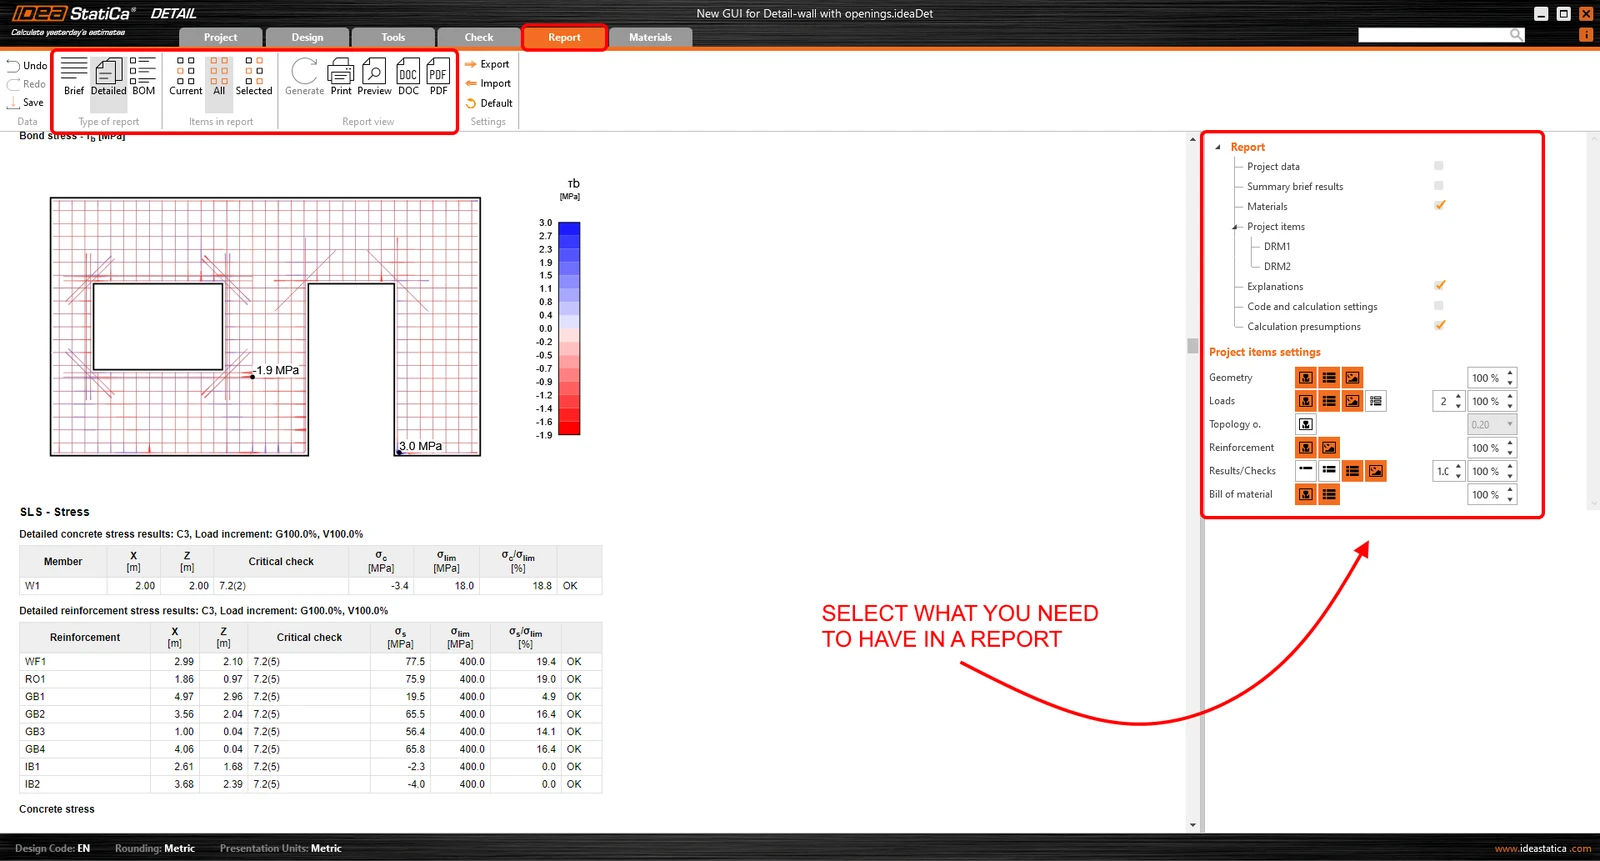Switch to the Check tab
The image size is (1600, 861).
(478, 37)
